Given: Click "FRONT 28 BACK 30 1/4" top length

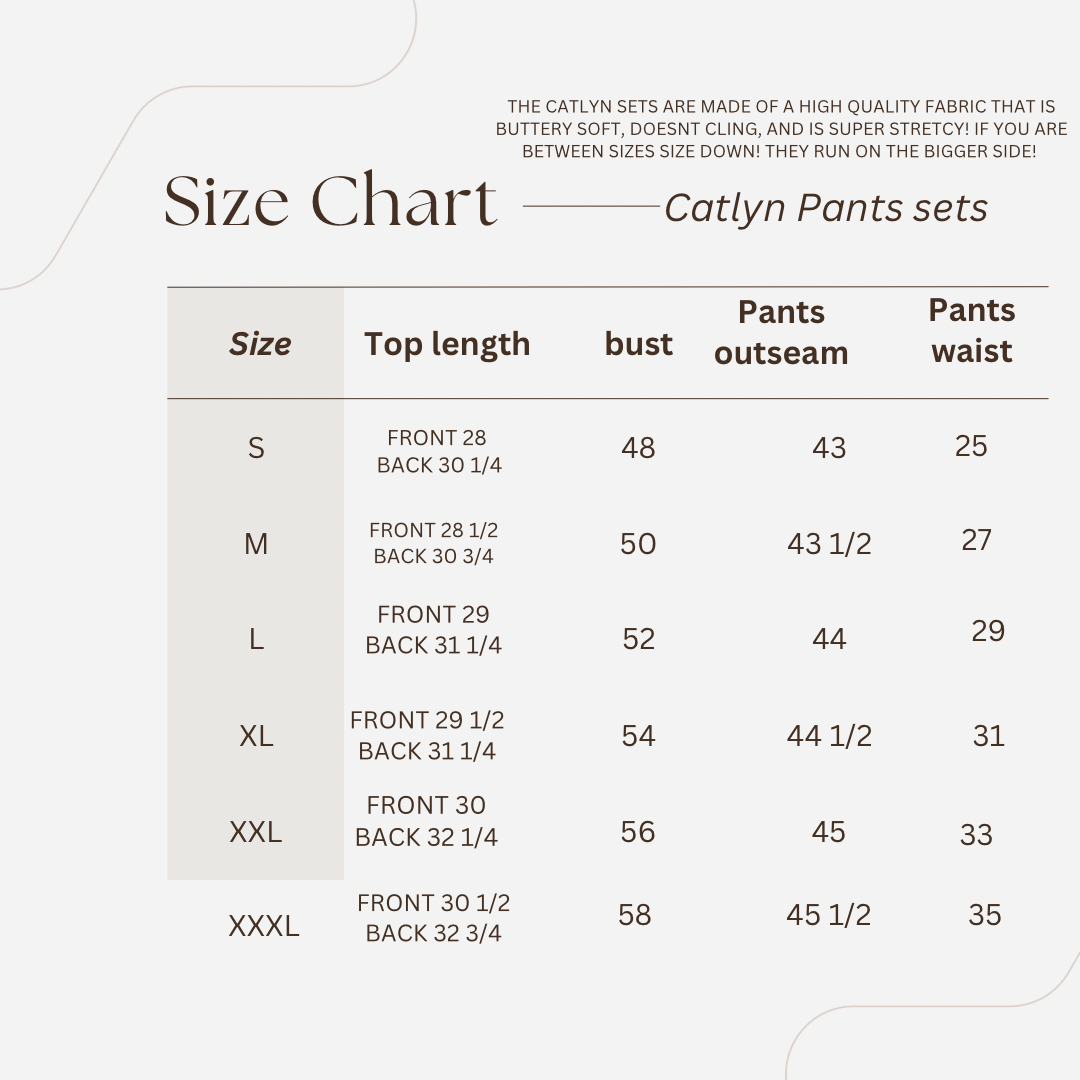Looking at the screenshot, I should pos(438,451).
